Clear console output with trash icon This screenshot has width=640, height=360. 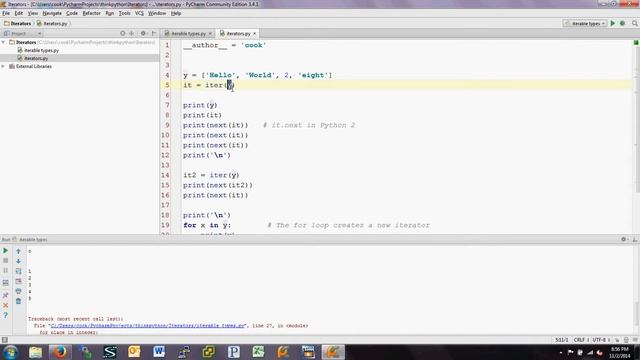(x=18, y=301)
